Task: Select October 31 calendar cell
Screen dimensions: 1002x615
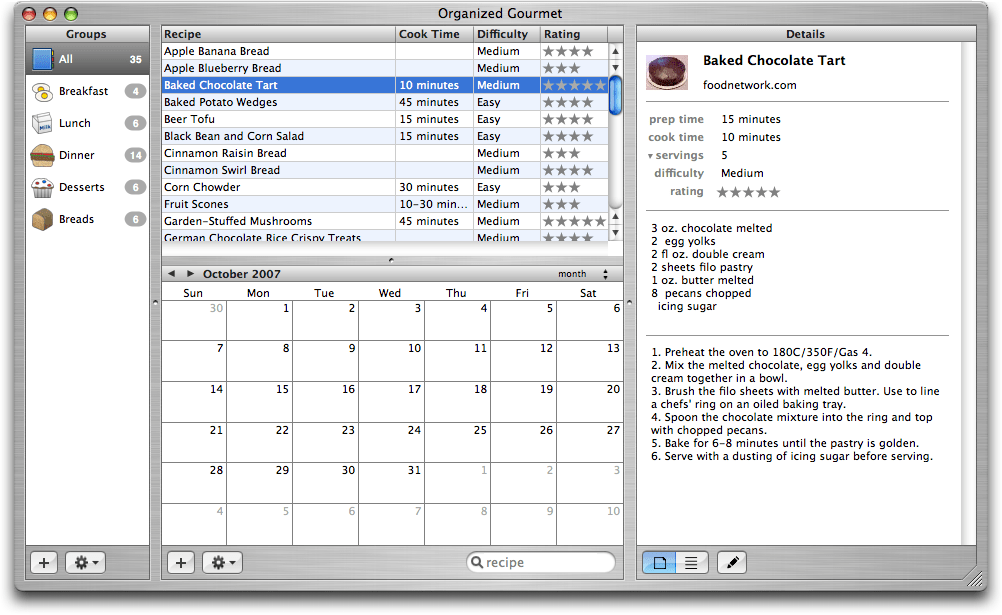Action: coord(391,483)
